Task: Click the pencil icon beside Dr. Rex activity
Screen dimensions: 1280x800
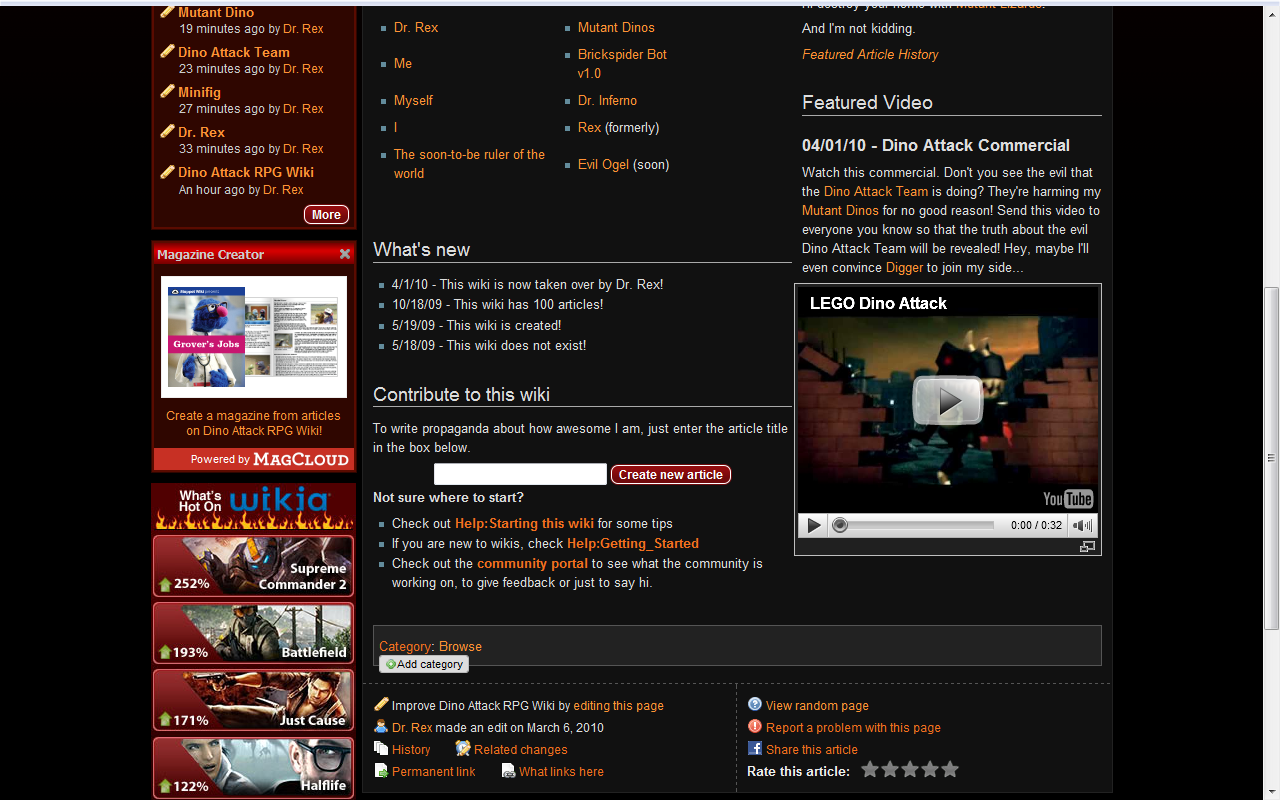Action: [167, 131]
